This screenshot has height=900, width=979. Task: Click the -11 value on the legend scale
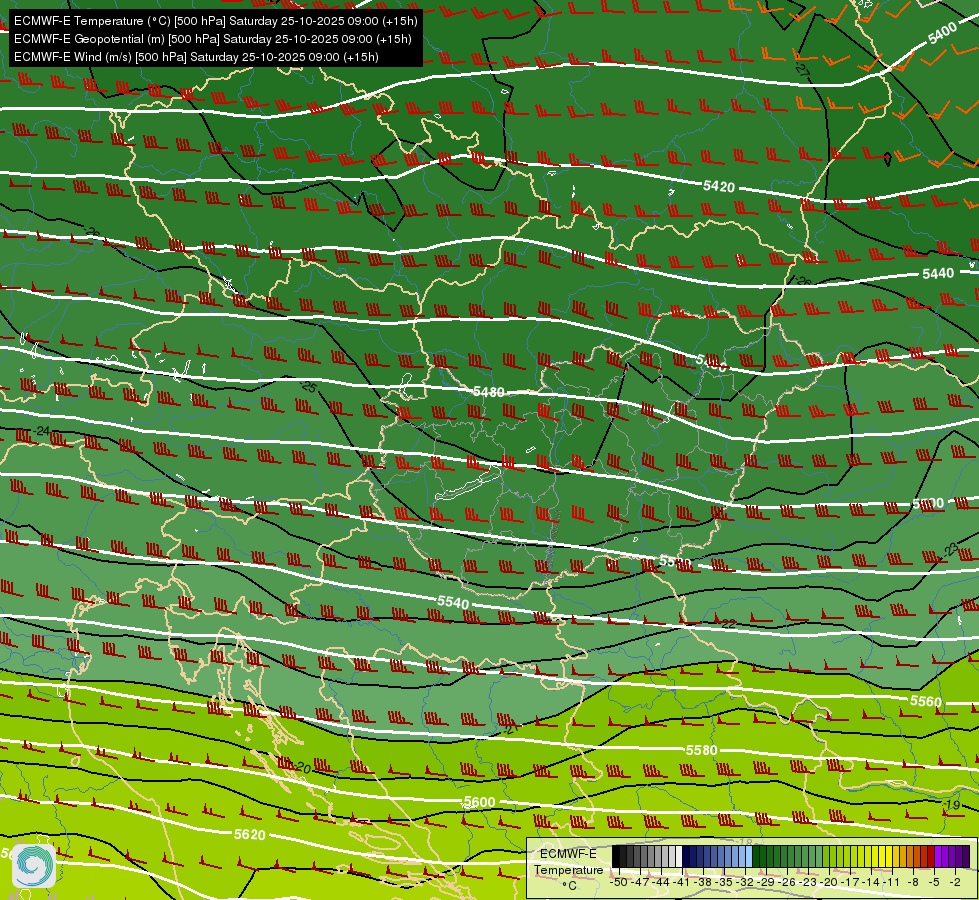pos(892,882)
